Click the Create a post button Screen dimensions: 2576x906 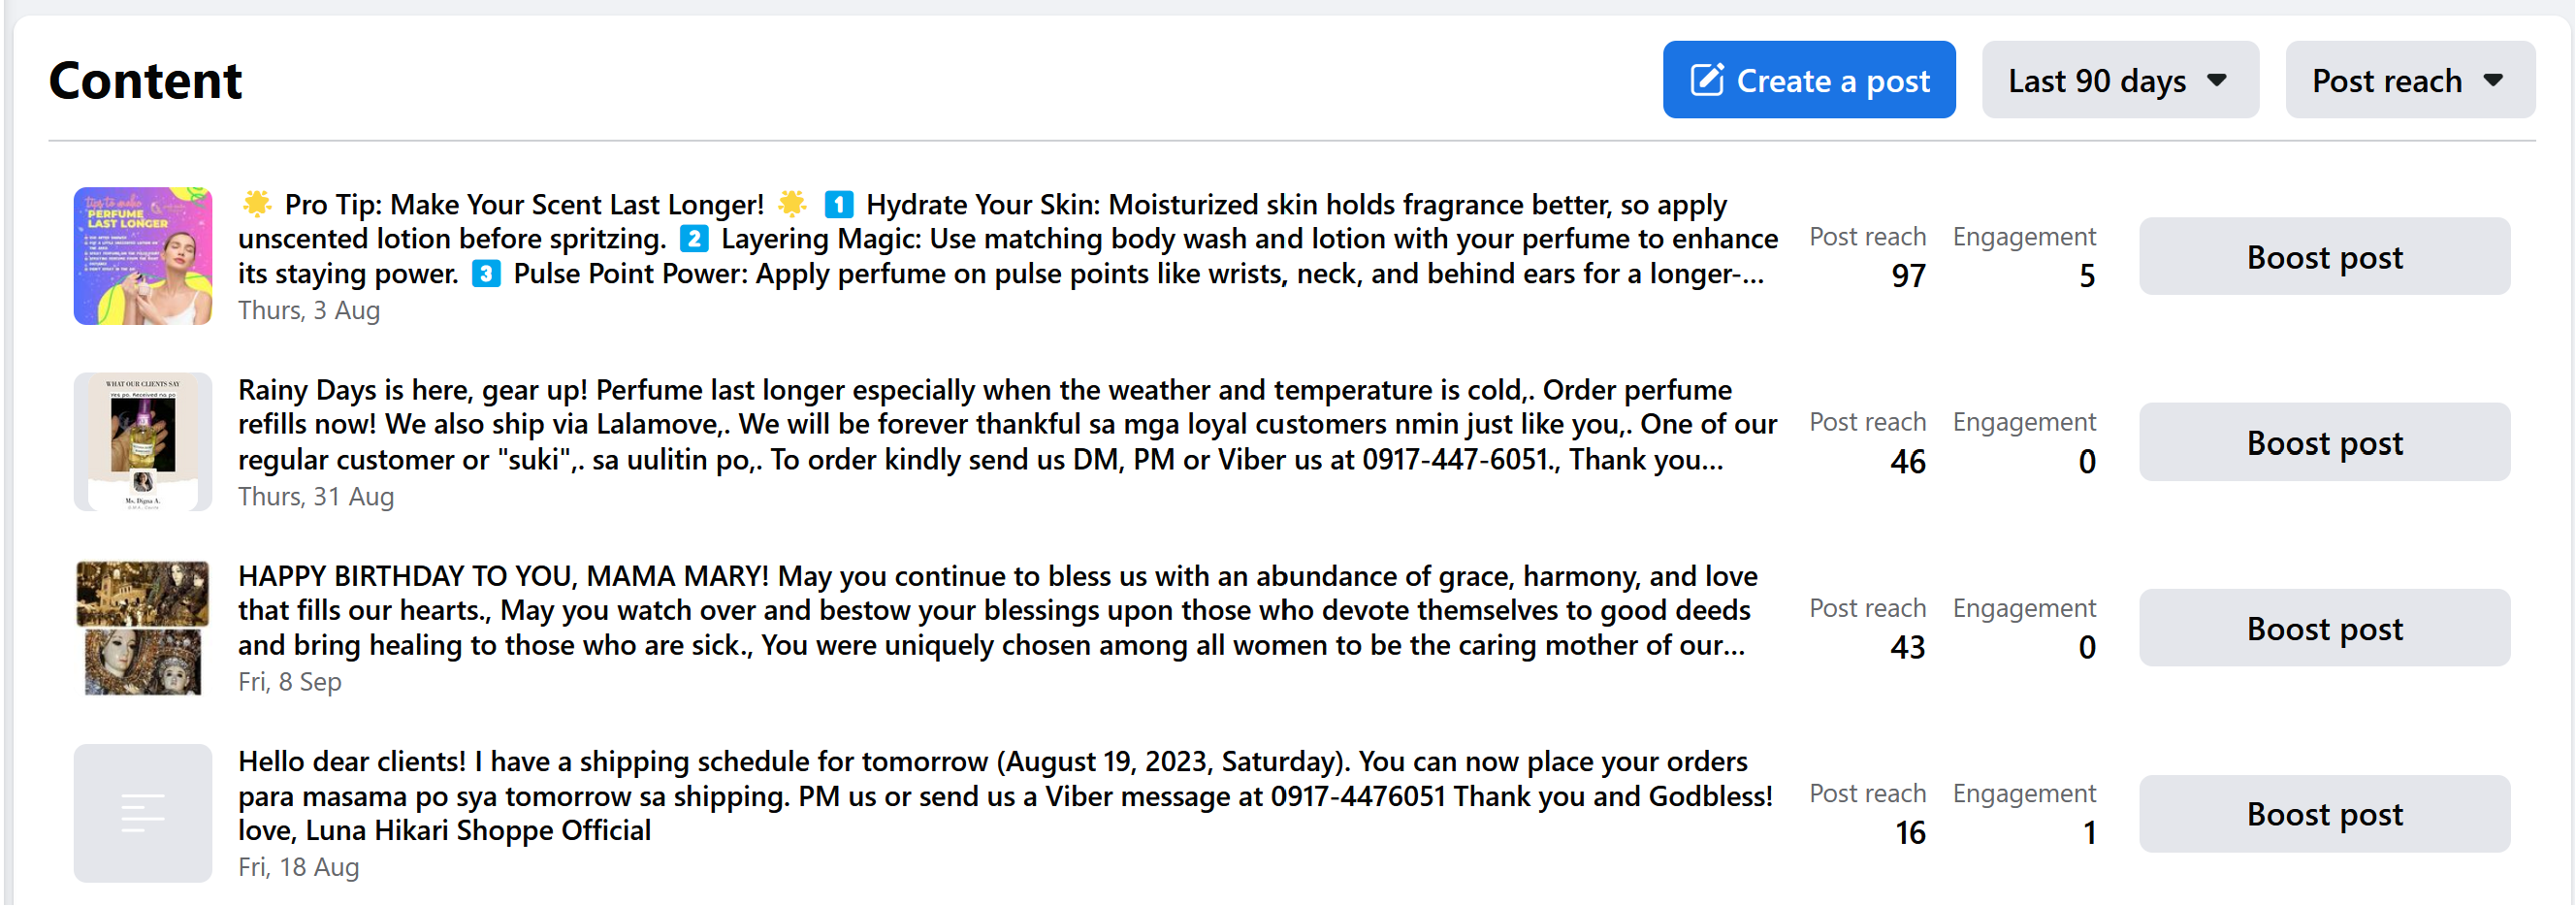1808,80
